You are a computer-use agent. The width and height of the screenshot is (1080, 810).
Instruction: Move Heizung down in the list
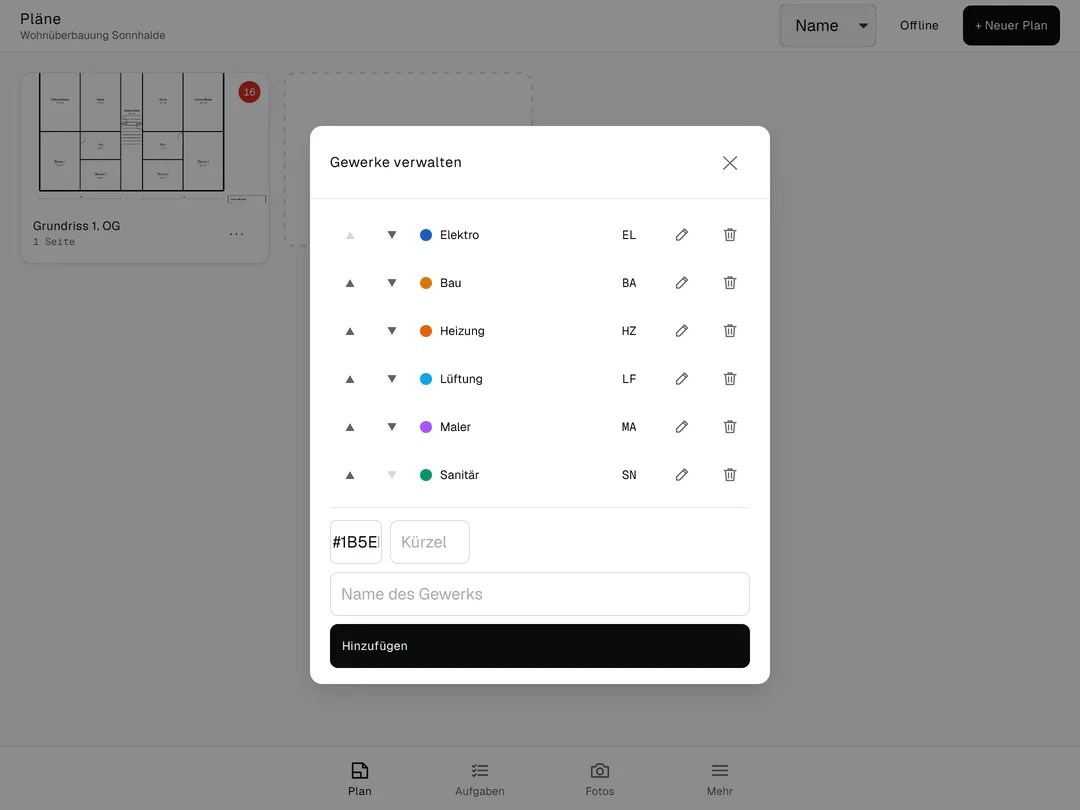coord(392,331)
